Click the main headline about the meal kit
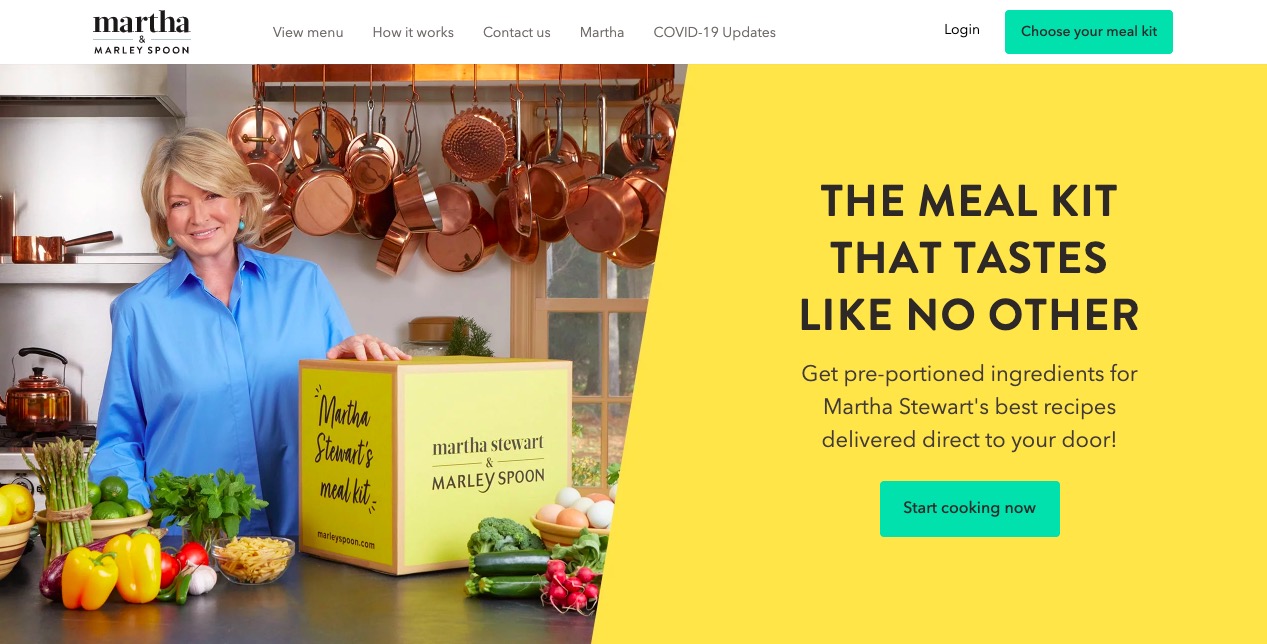The image size is (1267, 644). click(x=969, y=259)
